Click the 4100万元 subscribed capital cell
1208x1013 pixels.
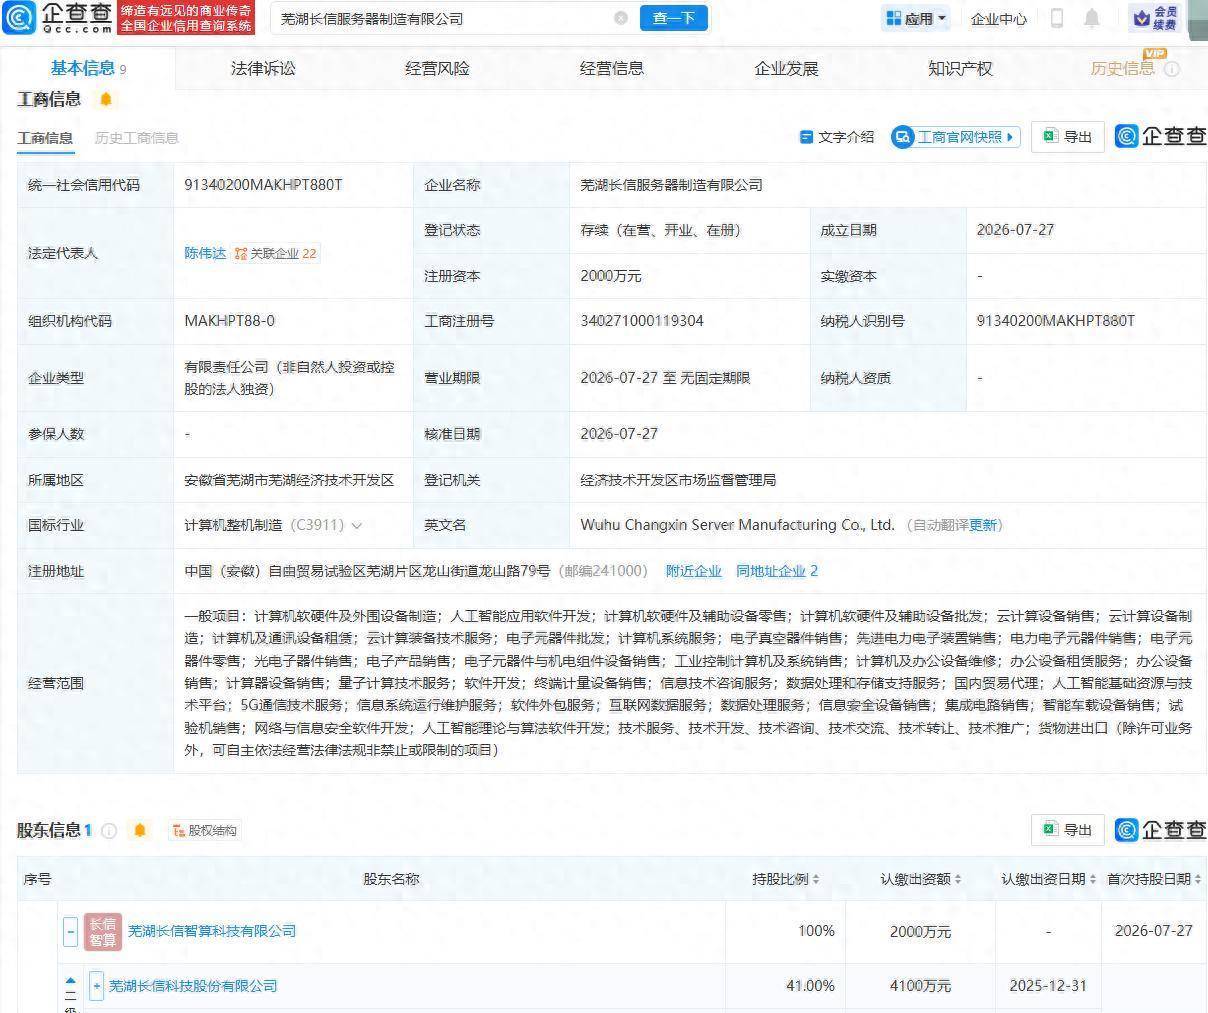click(921, 986)
